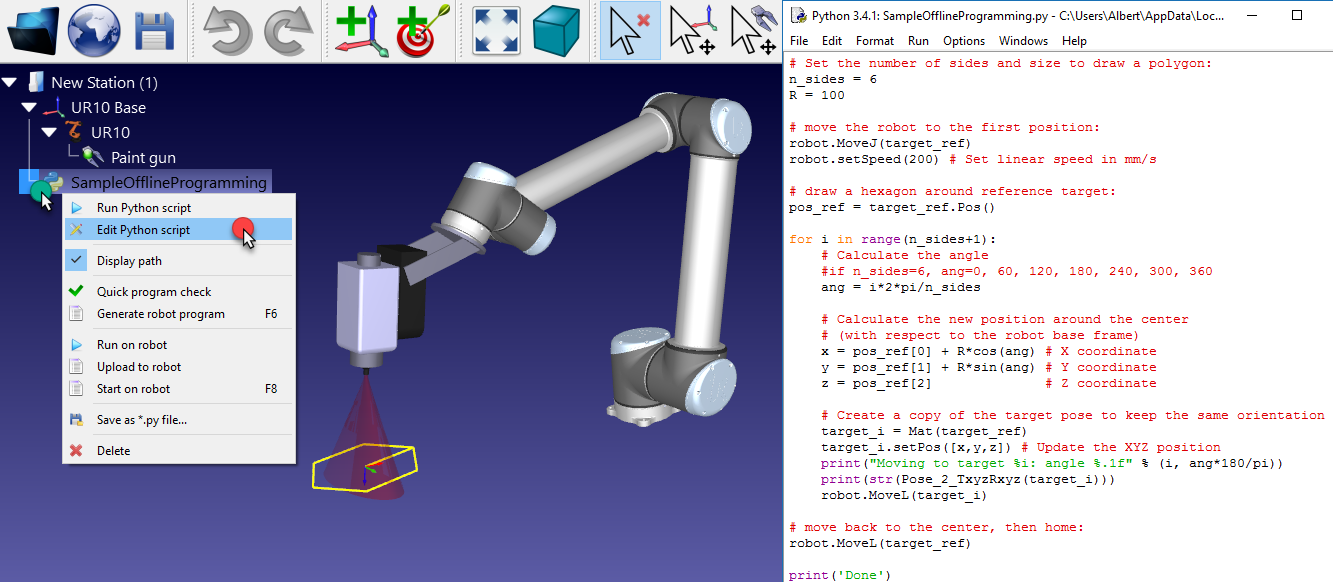Collapse the UR10 Base branch
1333x582 pixels.
point(28,107)
